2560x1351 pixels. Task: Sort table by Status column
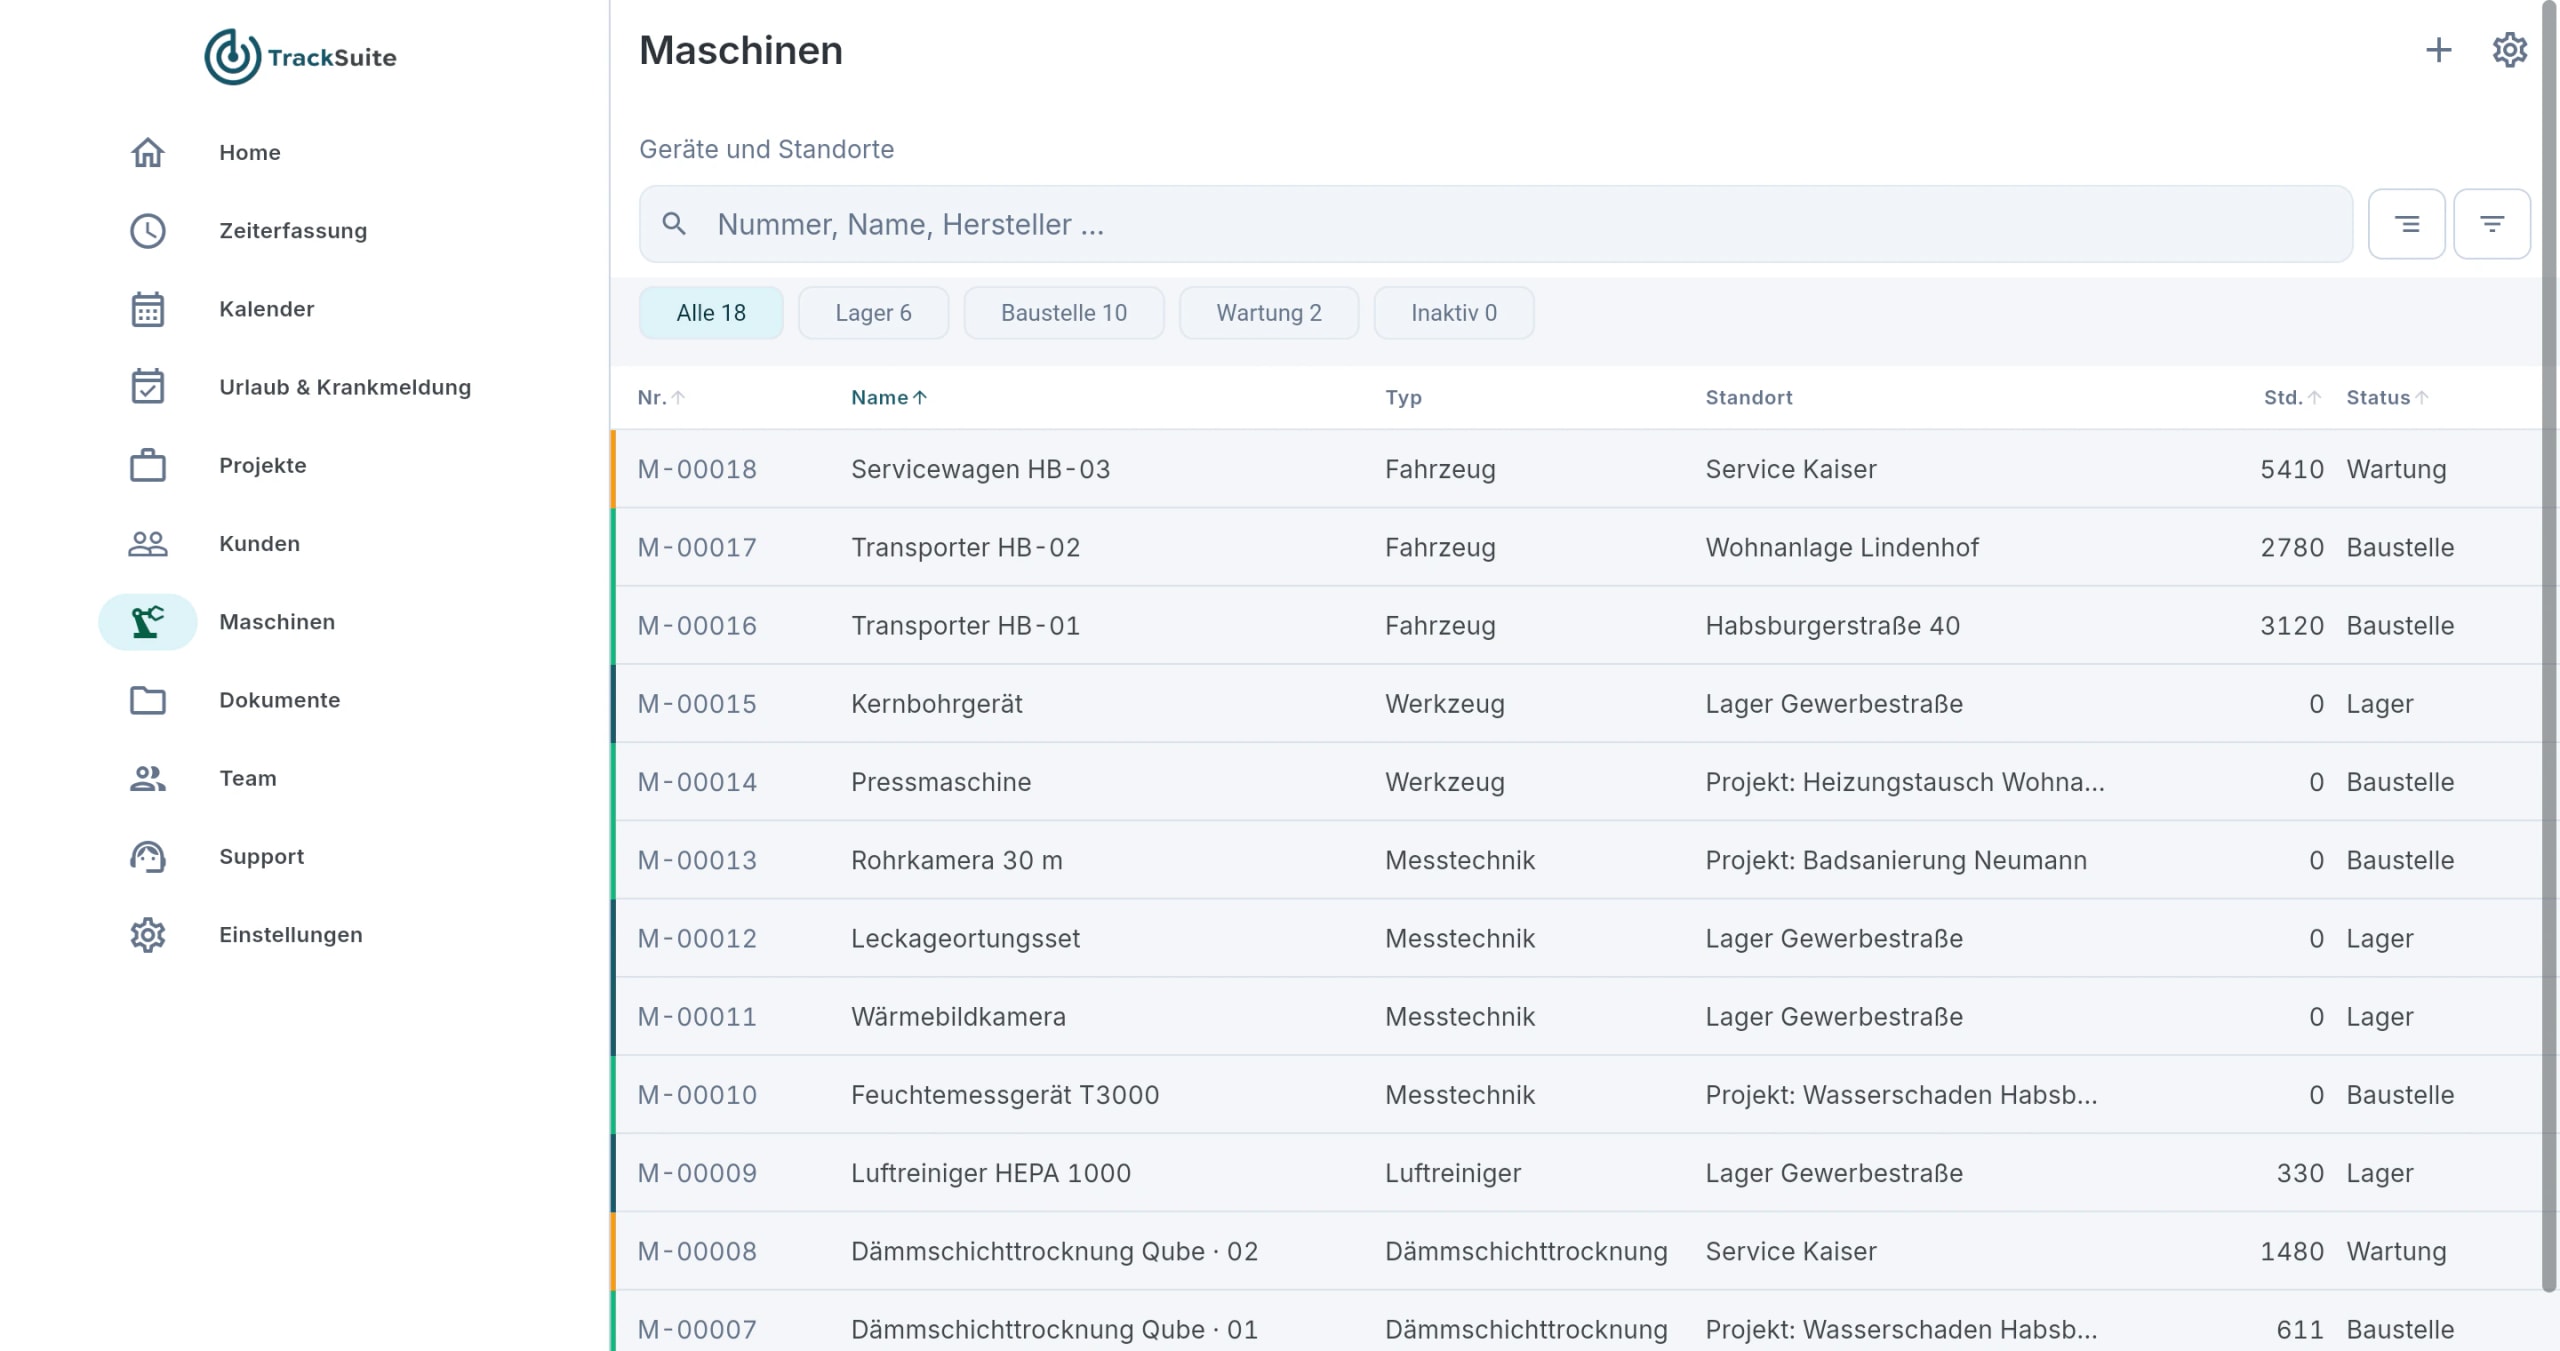click(2387, 398)
